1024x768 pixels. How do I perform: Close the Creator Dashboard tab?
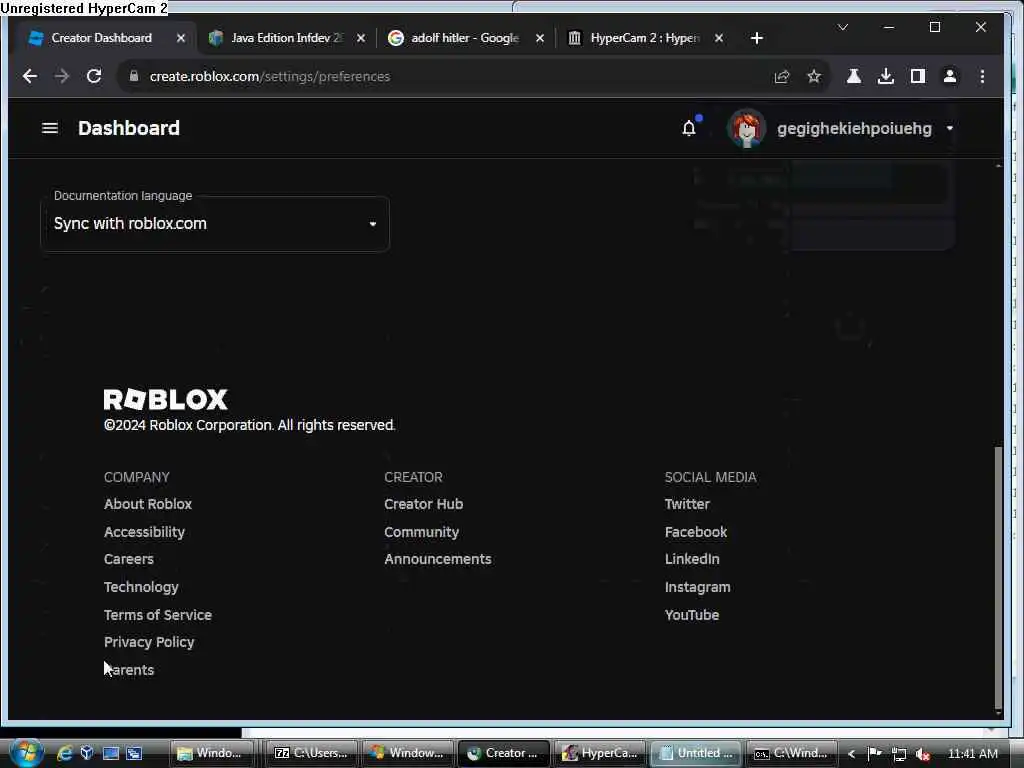click(x=181, y=38)
